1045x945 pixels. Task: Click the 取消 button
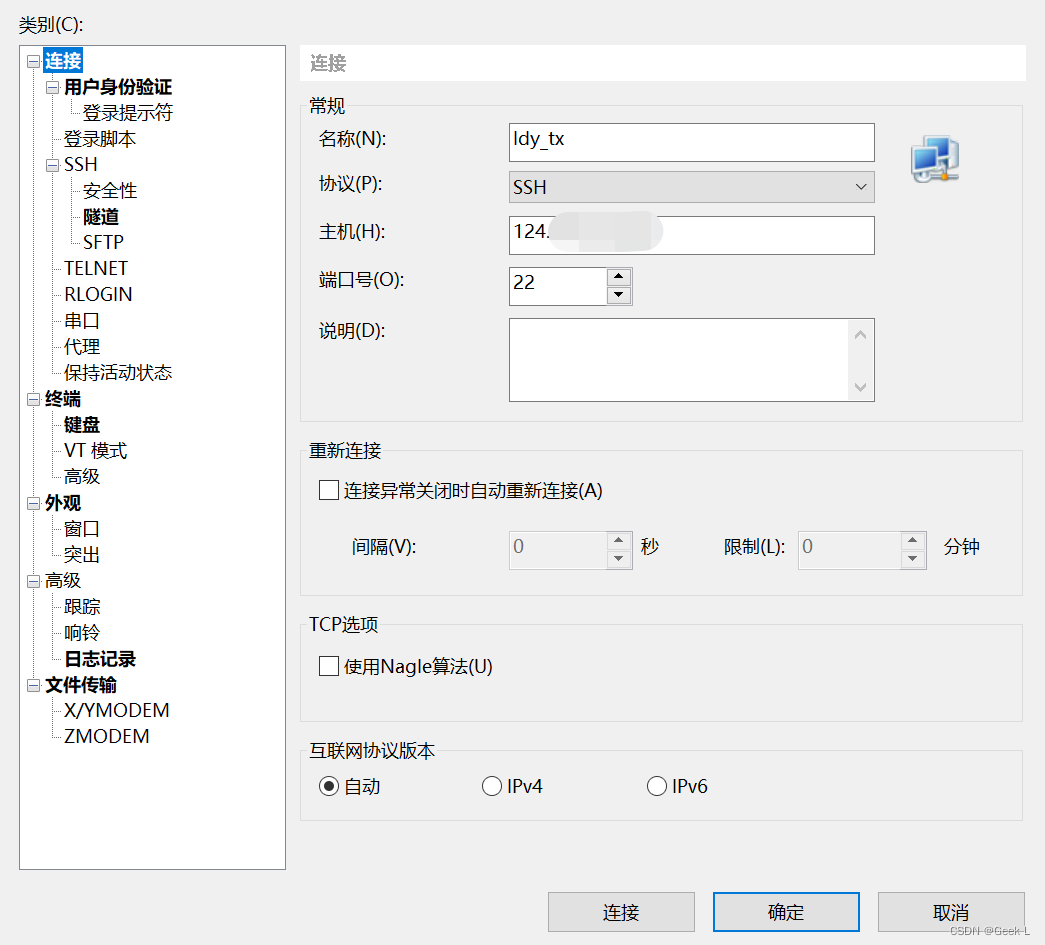click(x=950, y=911)
